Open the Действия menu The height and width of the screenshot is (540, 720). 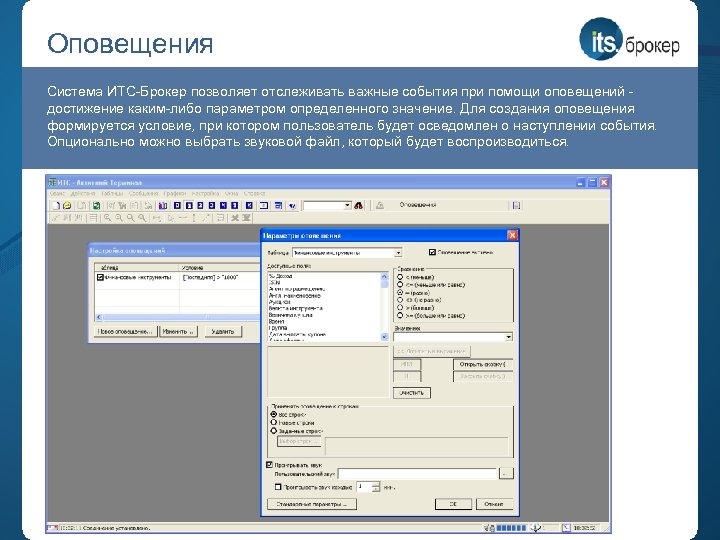[83, 194]
